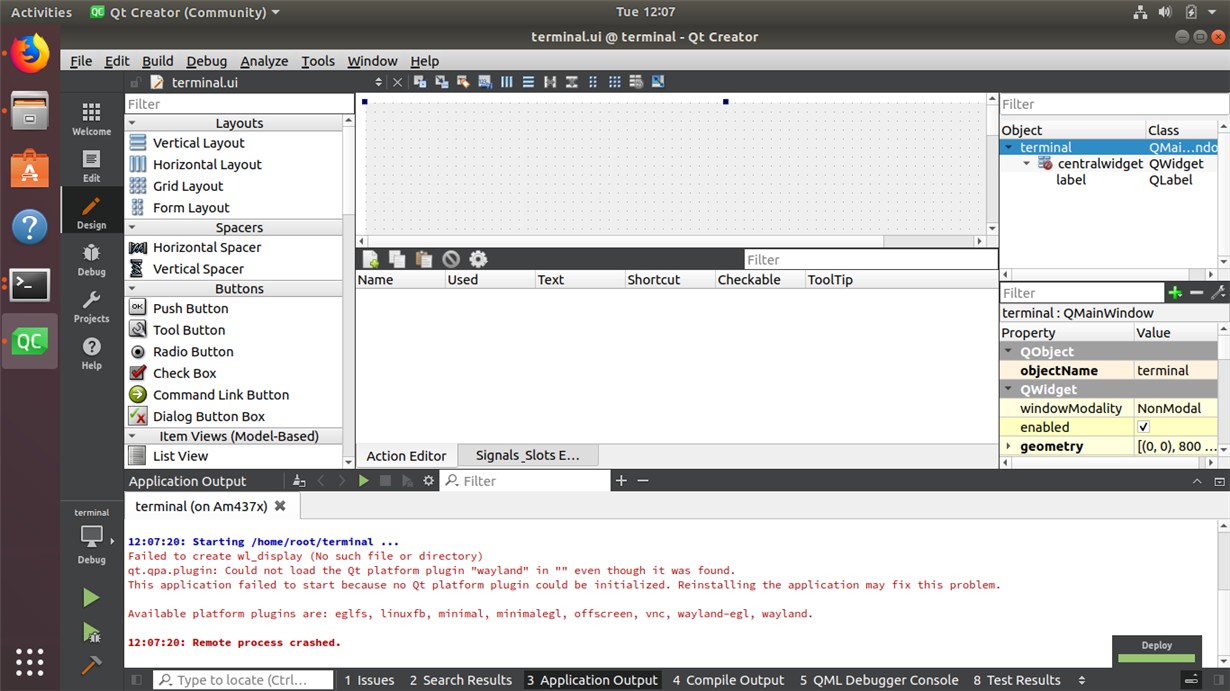Apply grid layout toolbar icon
This screenshot has width=1230, height=691.
(615, 82)
